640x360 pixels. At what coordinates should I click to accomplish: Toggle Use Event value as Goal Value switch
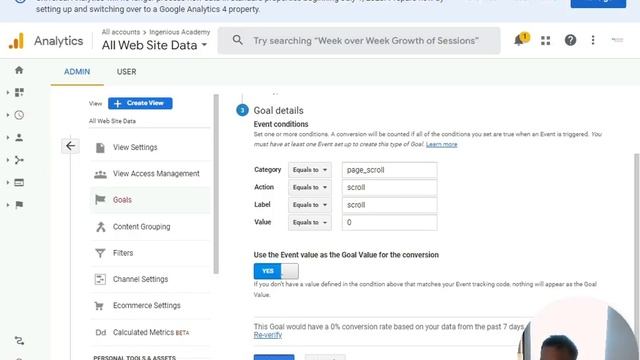tap(276, 271)
